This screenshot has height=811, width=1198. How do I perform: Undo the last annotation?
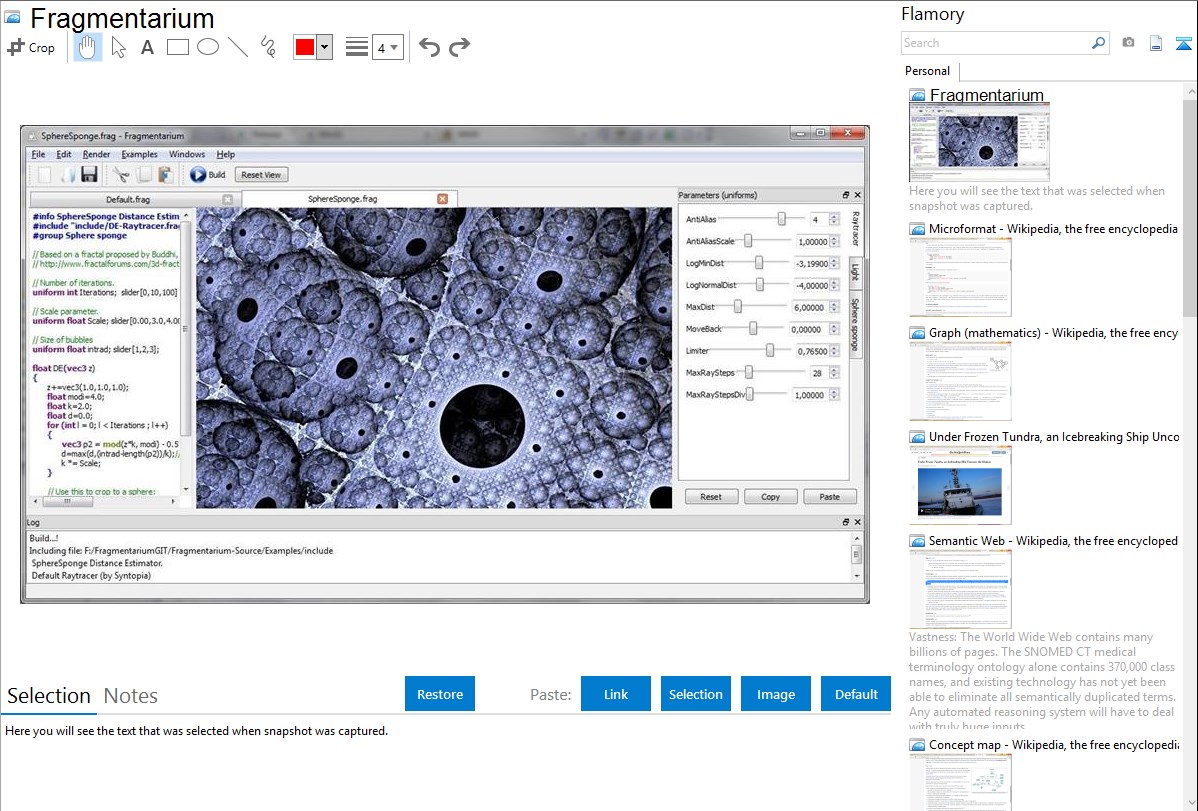tap(429, 47)
